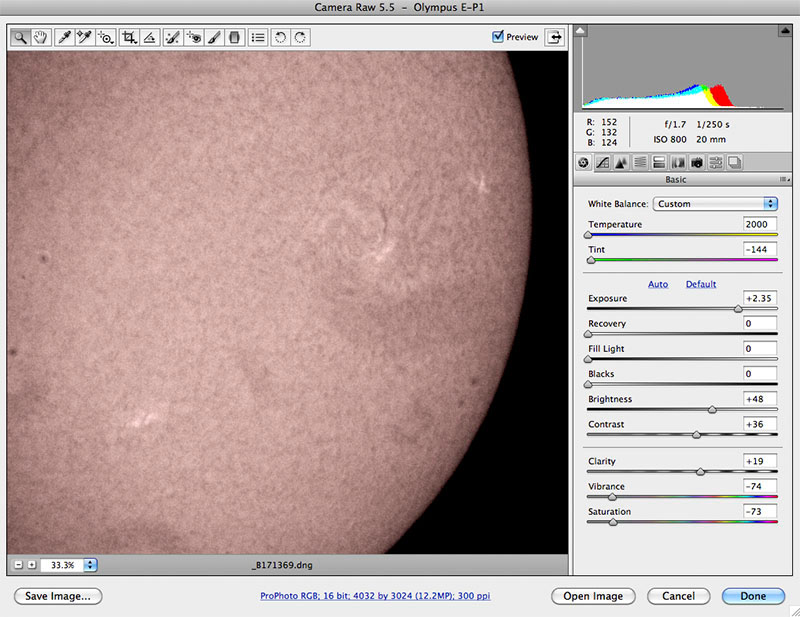The width and height of the screenshot is (800, 617).
Task: Activate the Crop tool
Action: click(x=128, y=38)
